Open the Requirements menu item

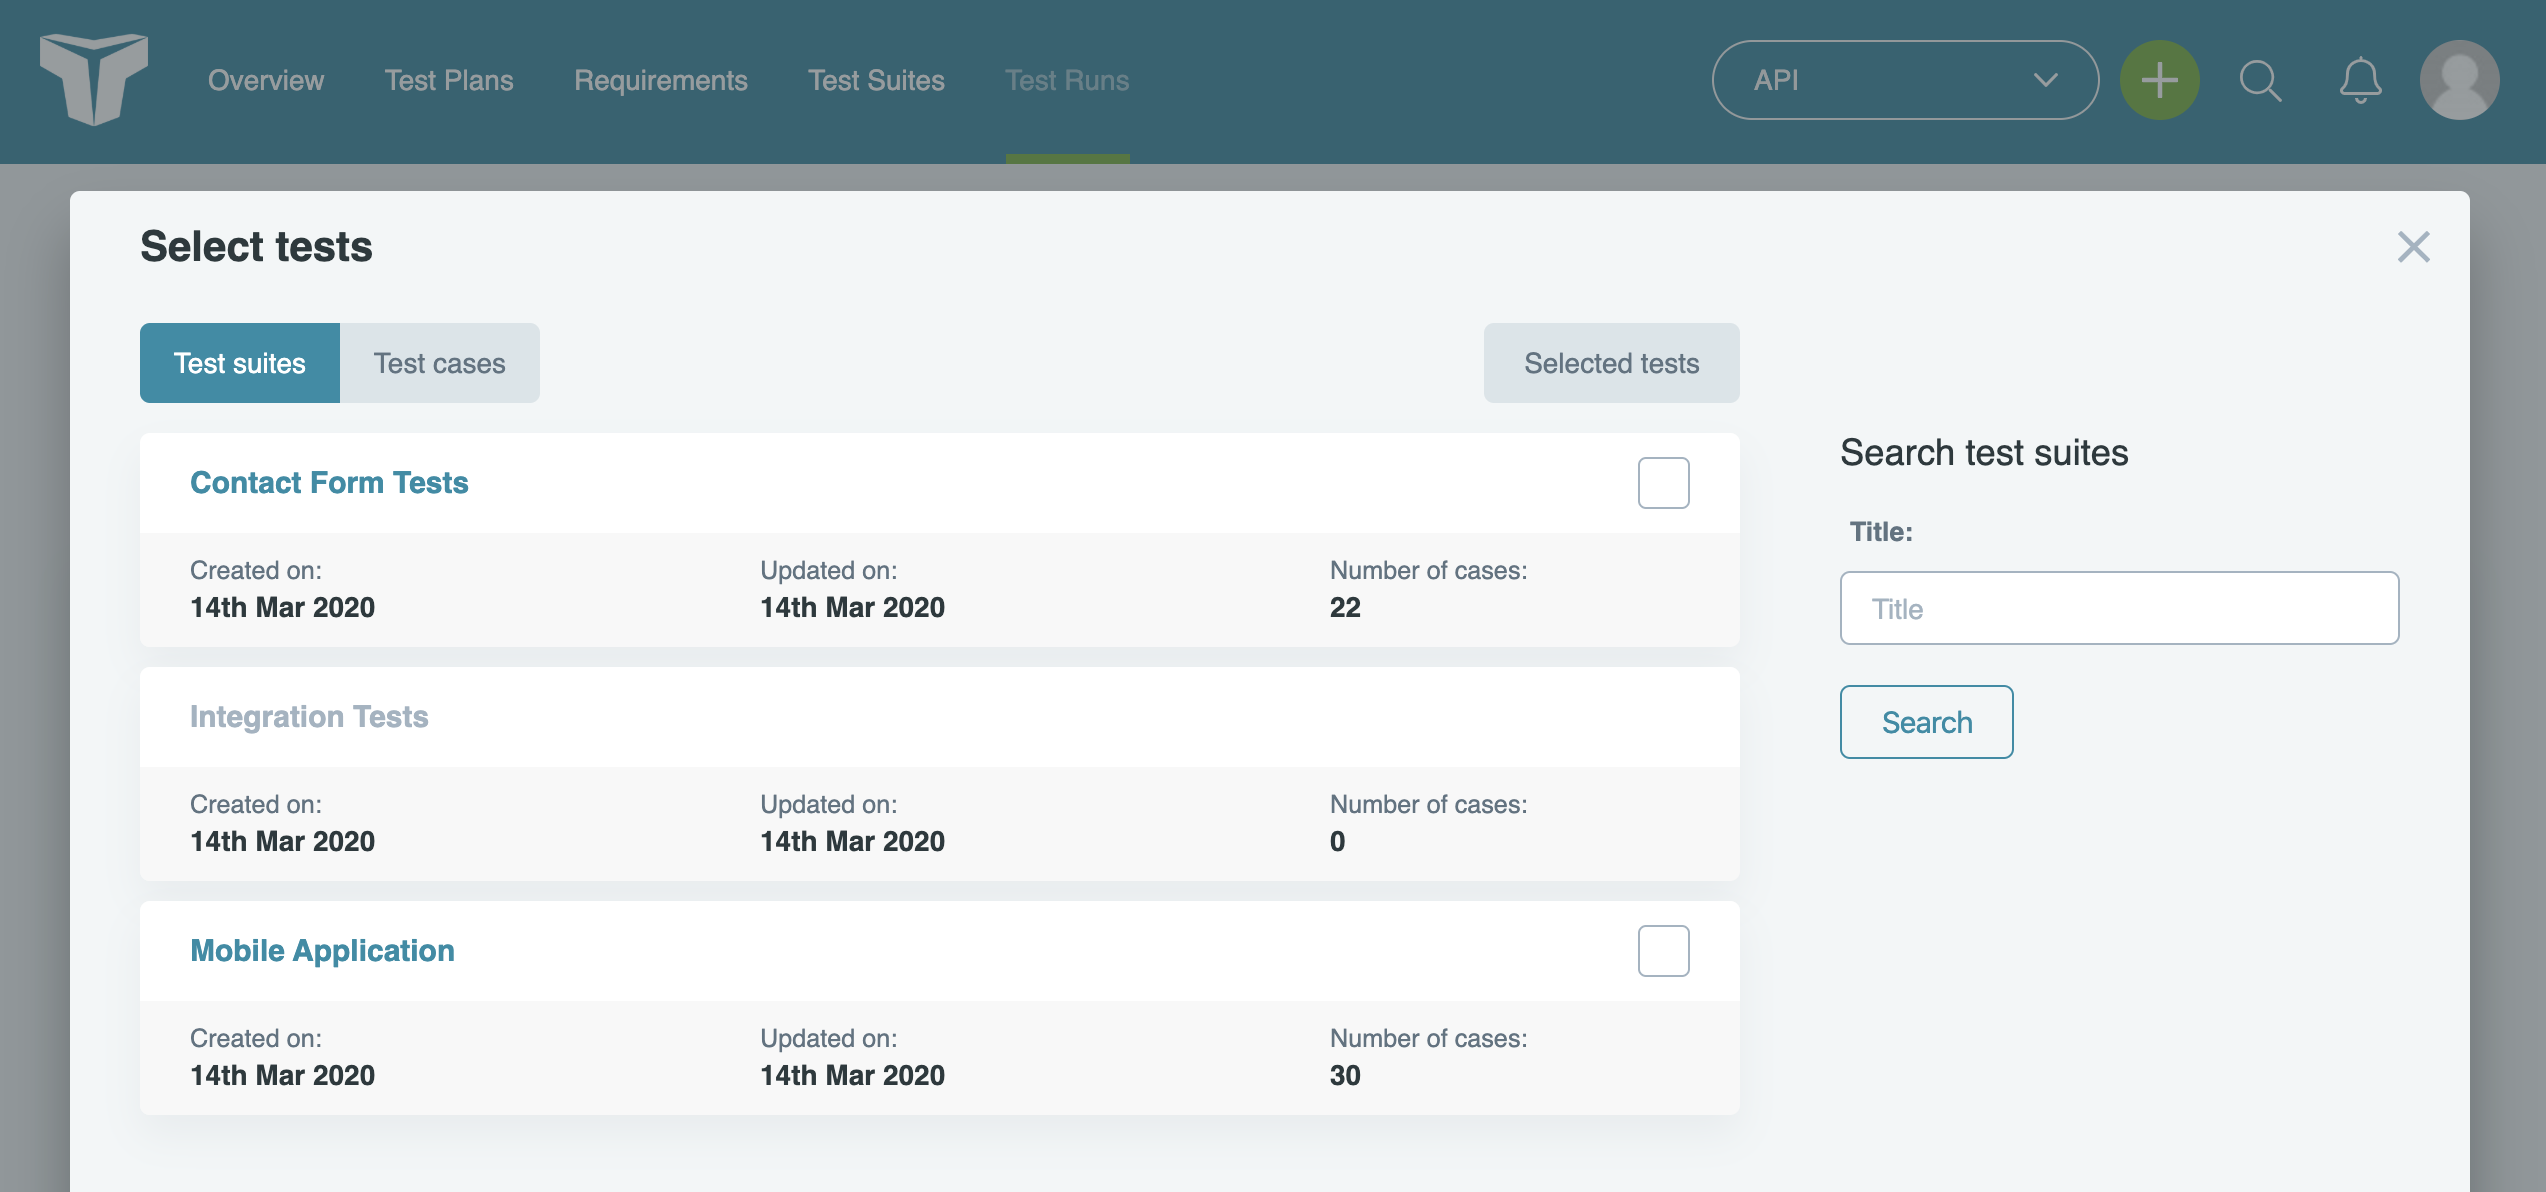[x=661, y=80]
